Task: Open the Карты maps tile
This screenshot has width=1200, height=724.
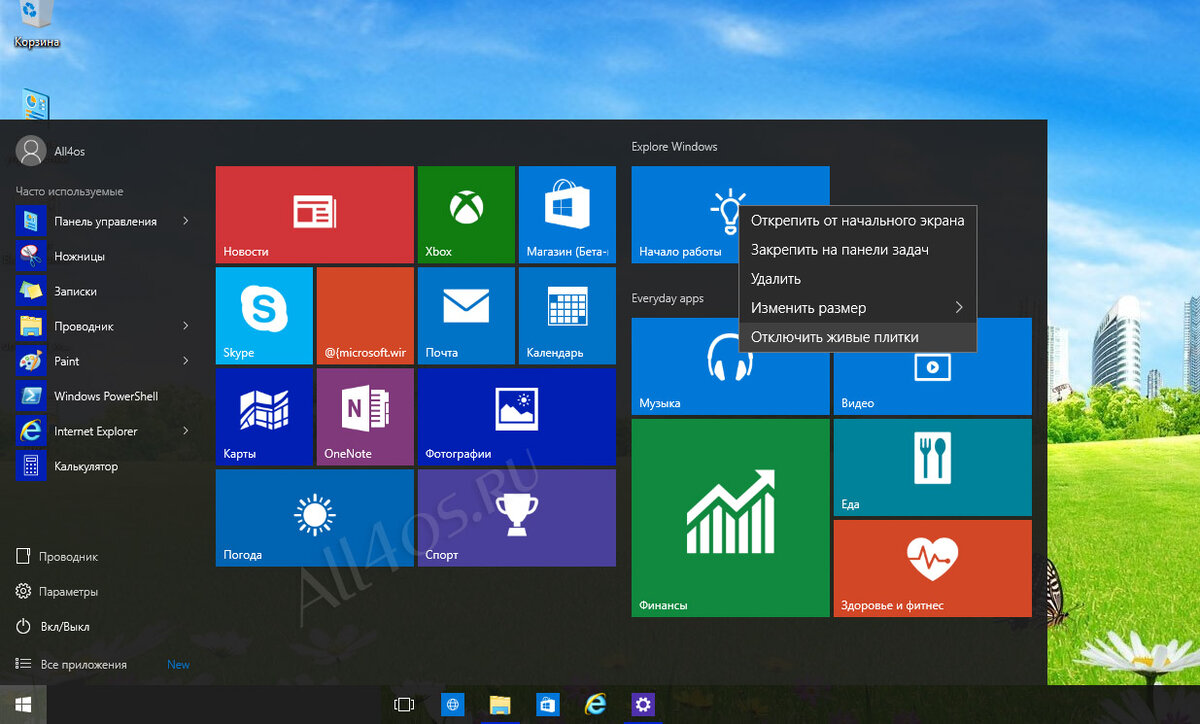Action: [x=264, y=416]
